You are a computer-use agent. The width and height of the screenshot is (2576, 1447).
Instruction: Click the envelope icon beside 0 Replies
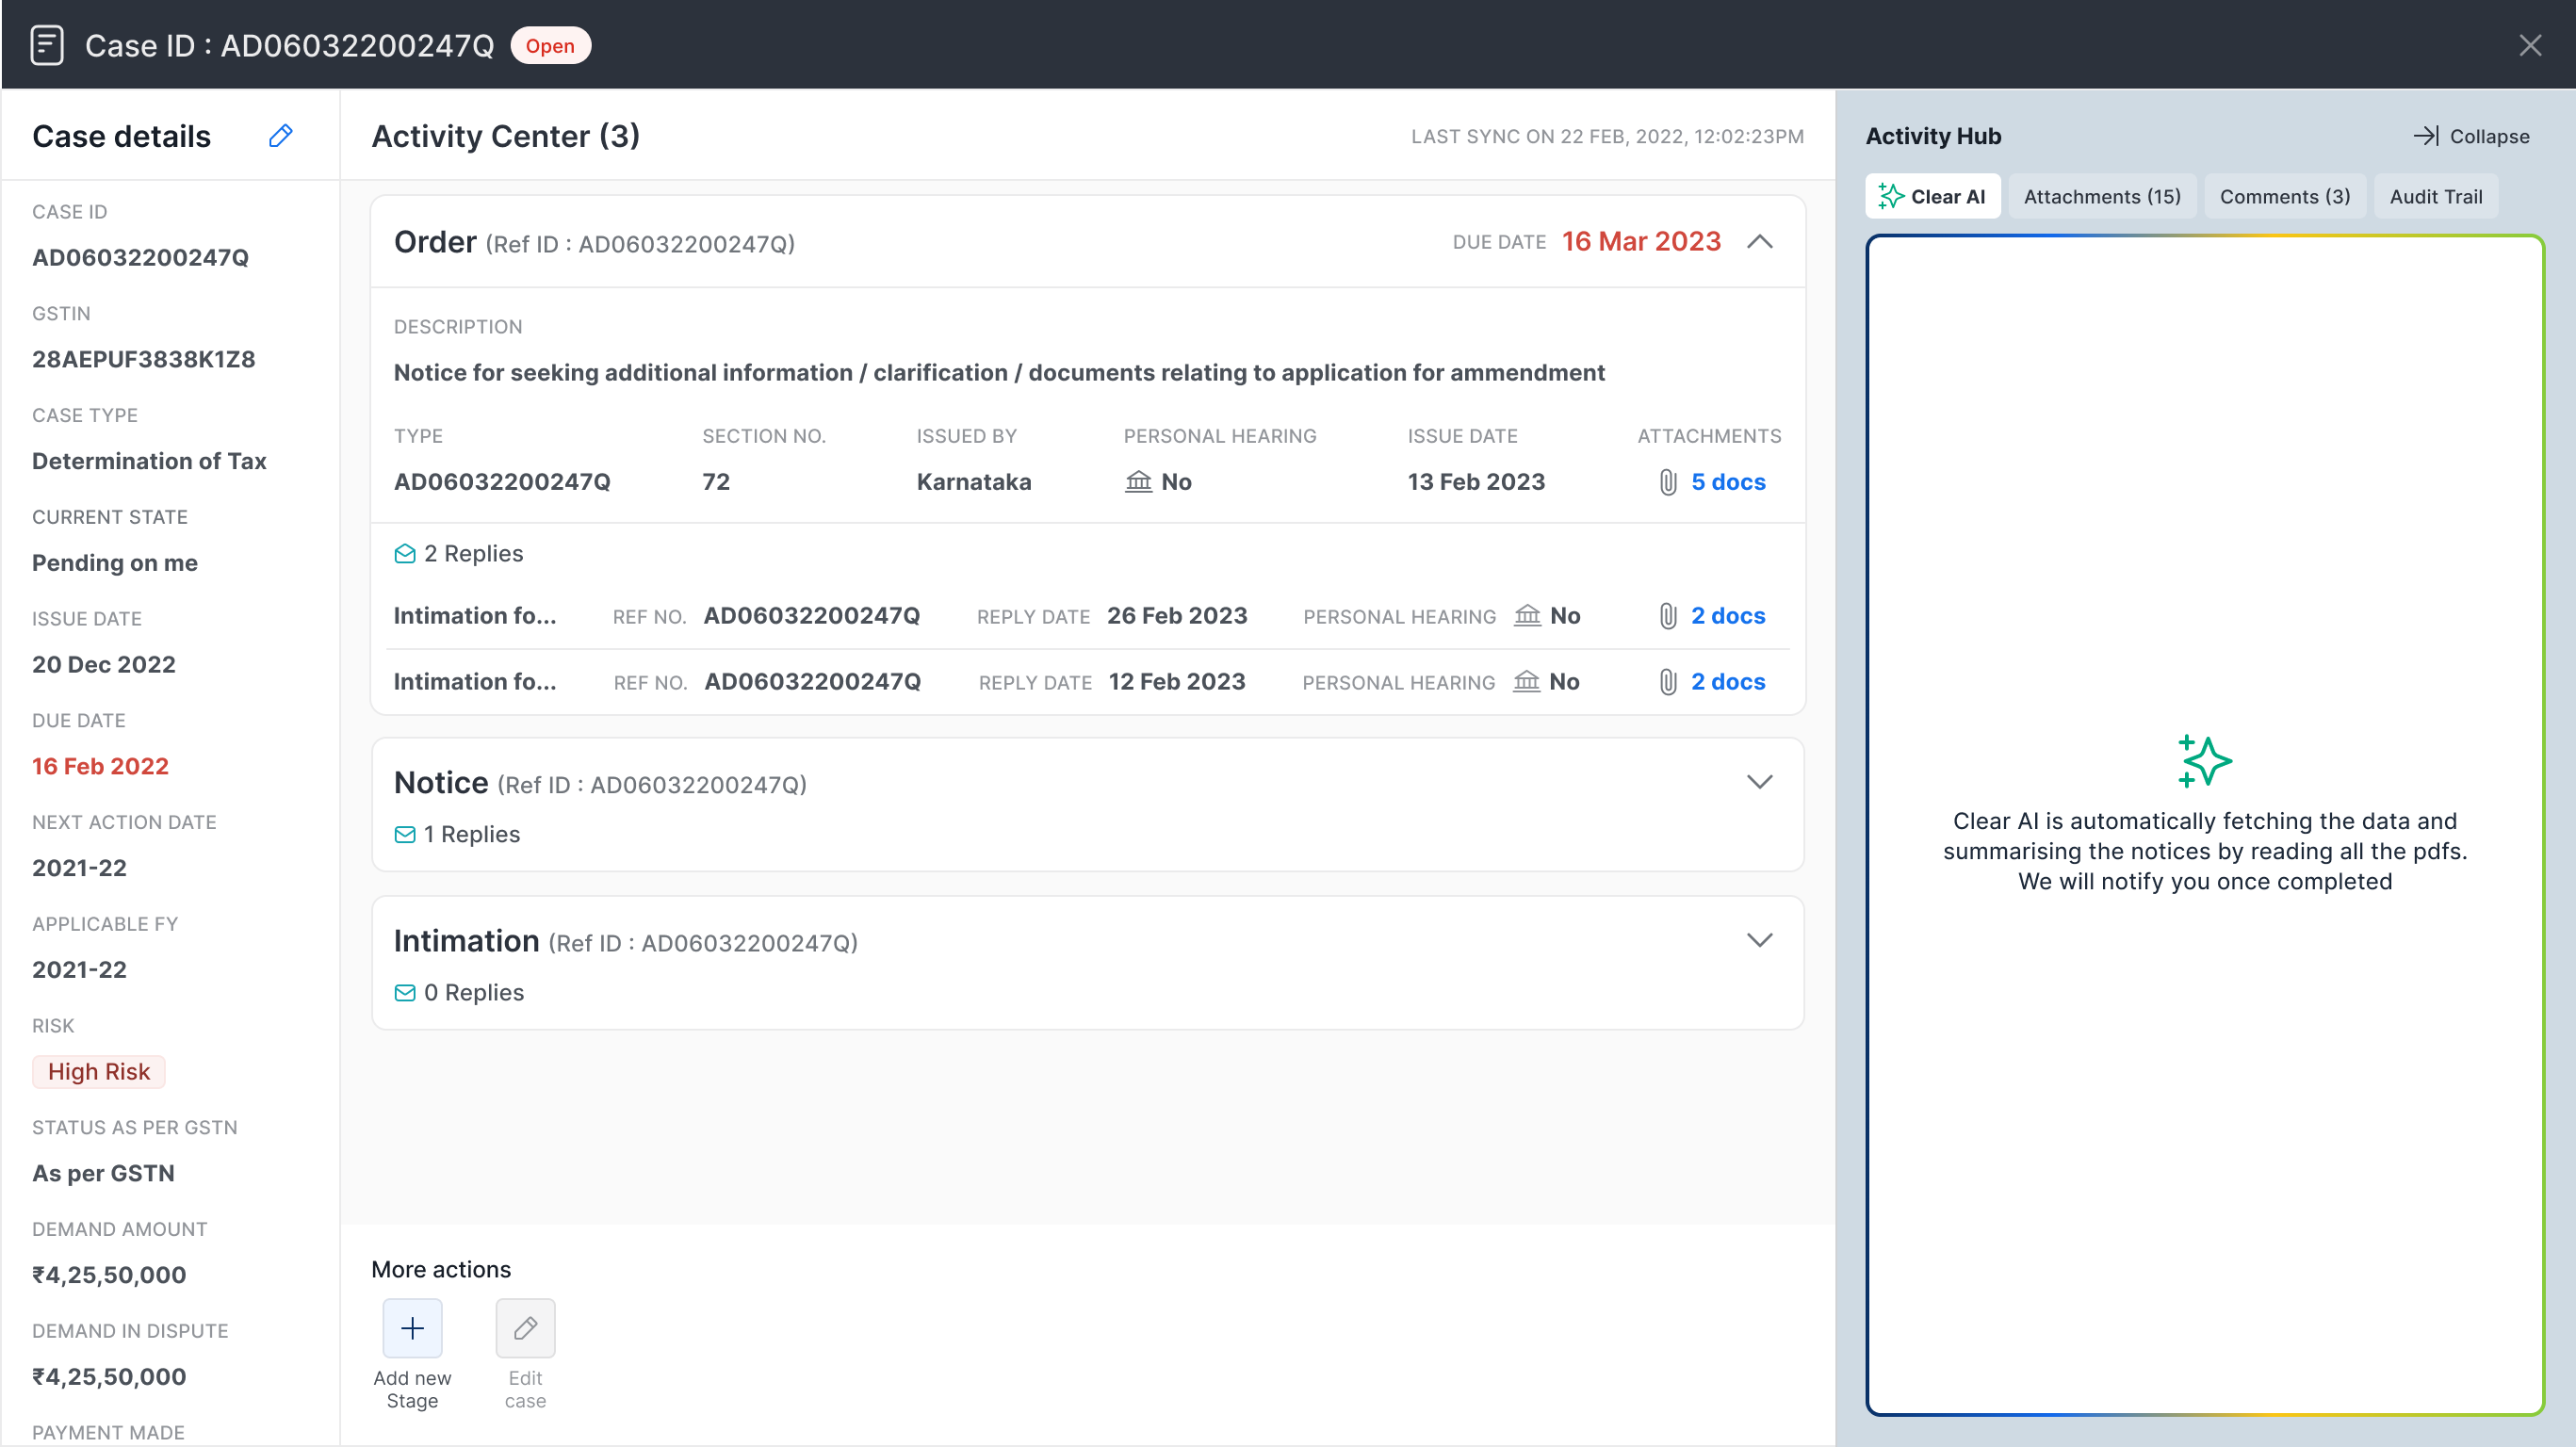click(405, 992)
